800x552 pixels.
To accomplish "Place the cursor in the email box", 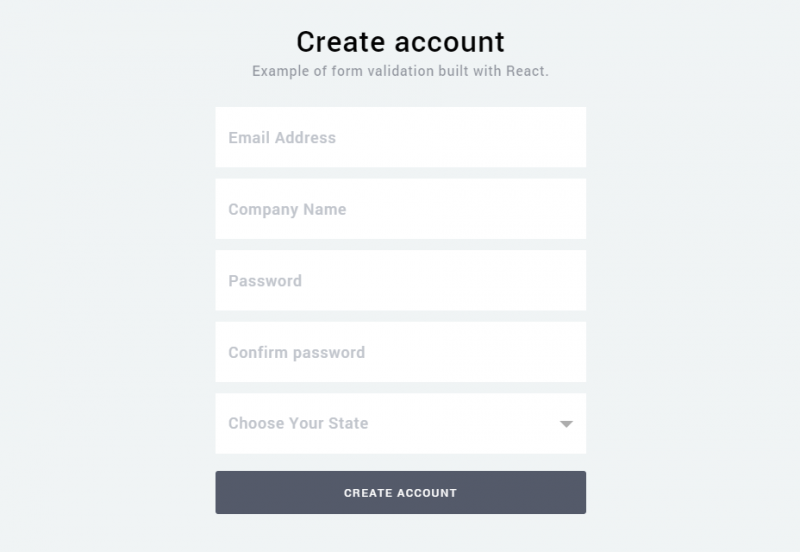I will click(x=400, y=138).
